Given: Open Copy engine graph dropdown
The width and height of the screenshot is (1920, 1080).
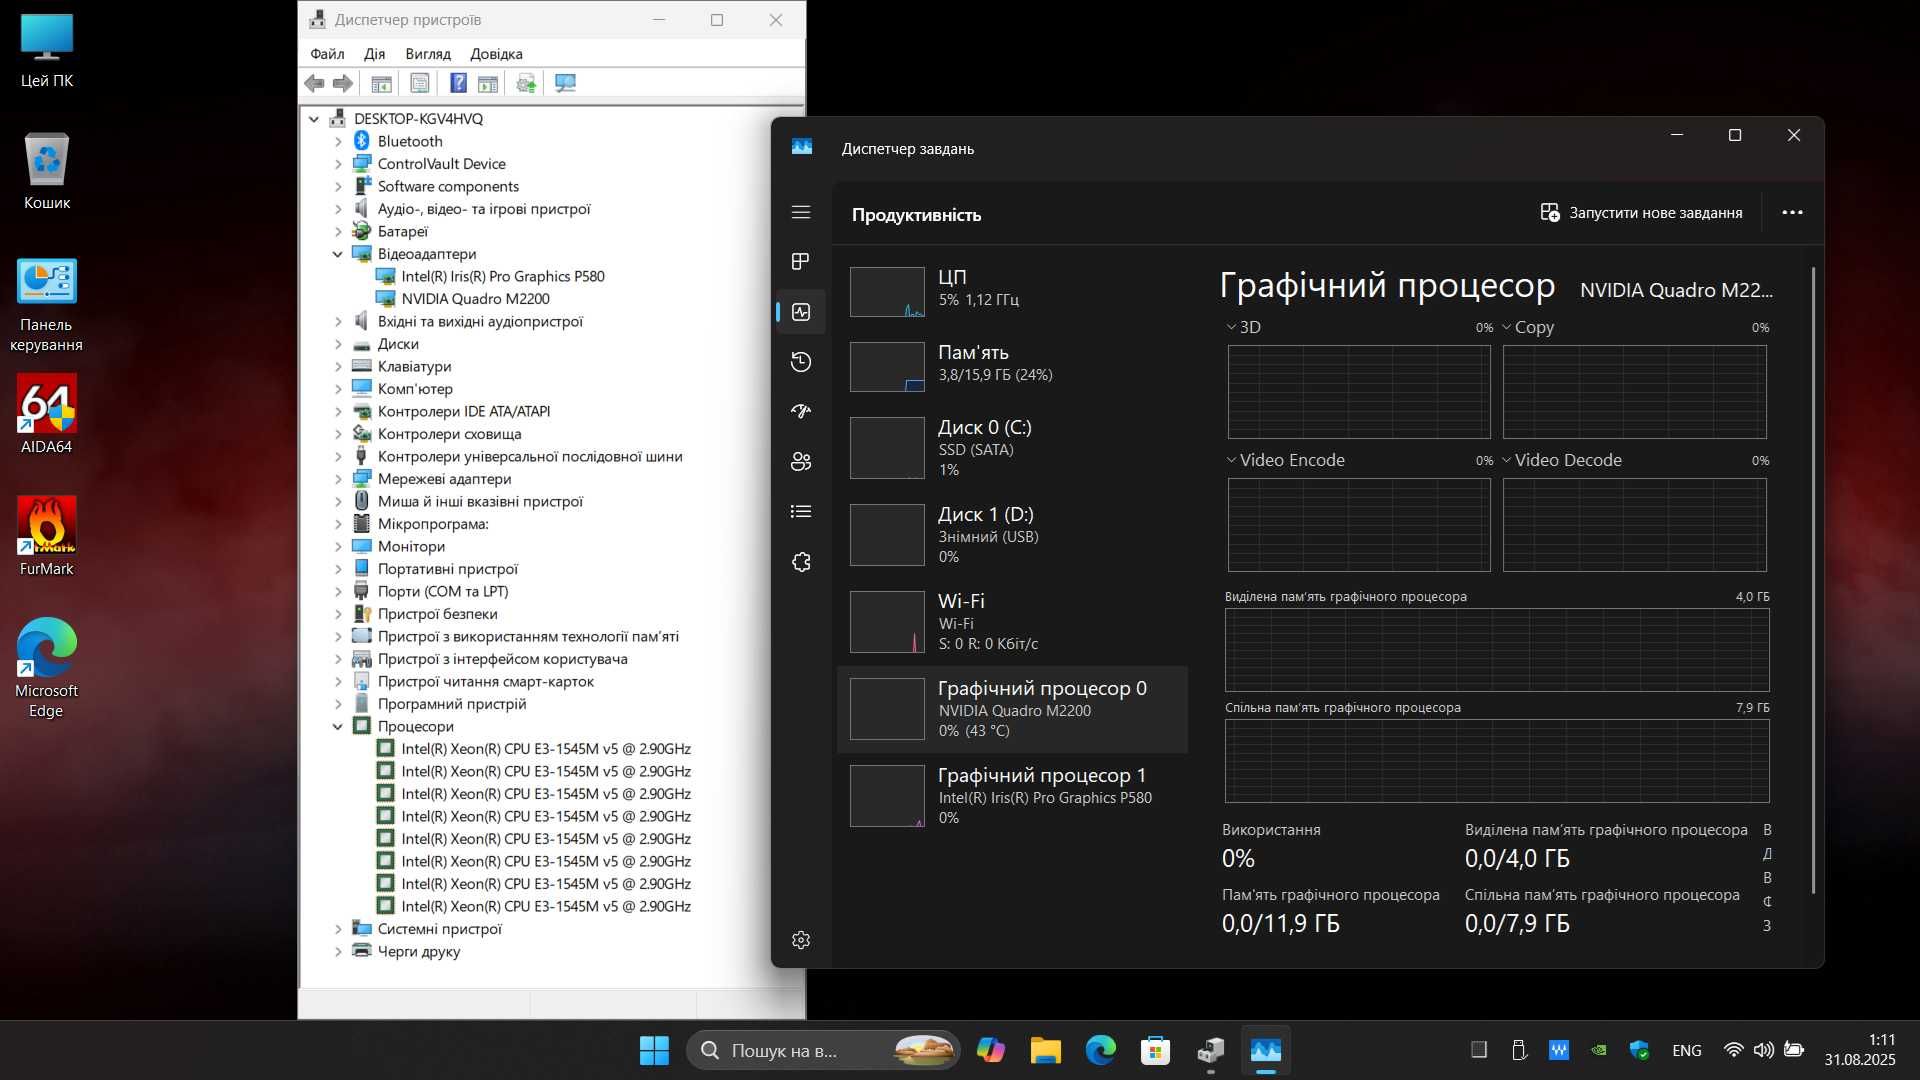Looking at the screenshot, I should coord(1528,327).
